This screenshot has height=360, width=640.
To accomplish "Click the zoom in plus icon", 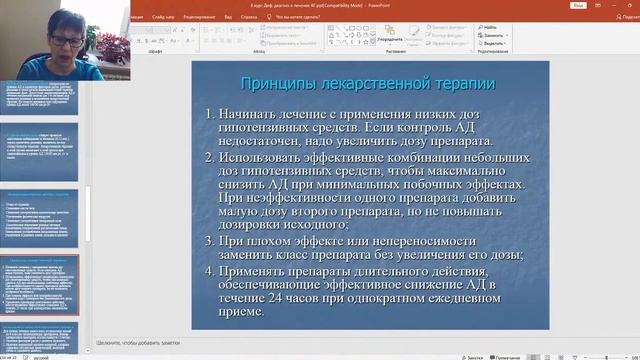I will 627,357.
